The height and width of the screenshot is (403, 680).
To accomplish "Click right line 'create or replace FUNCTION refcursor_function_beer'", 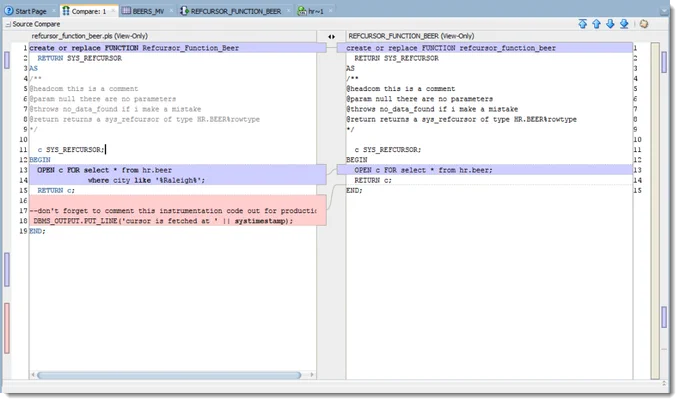I will click(451, 48).
